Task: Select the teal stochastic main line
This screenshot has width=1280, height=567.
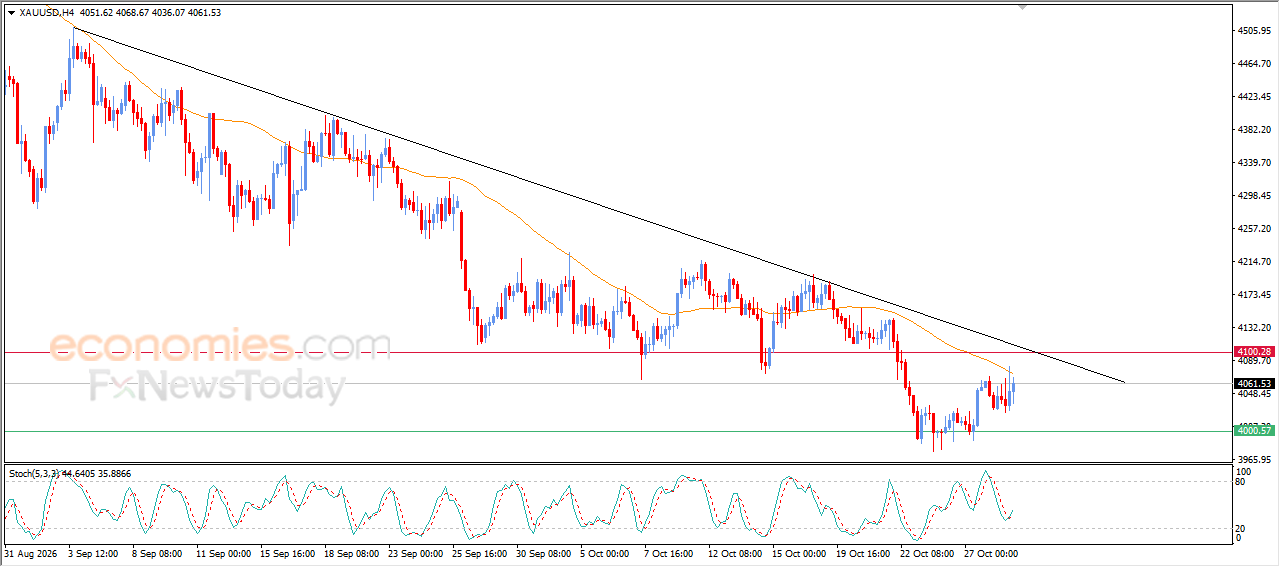Action: click(500, 503)
